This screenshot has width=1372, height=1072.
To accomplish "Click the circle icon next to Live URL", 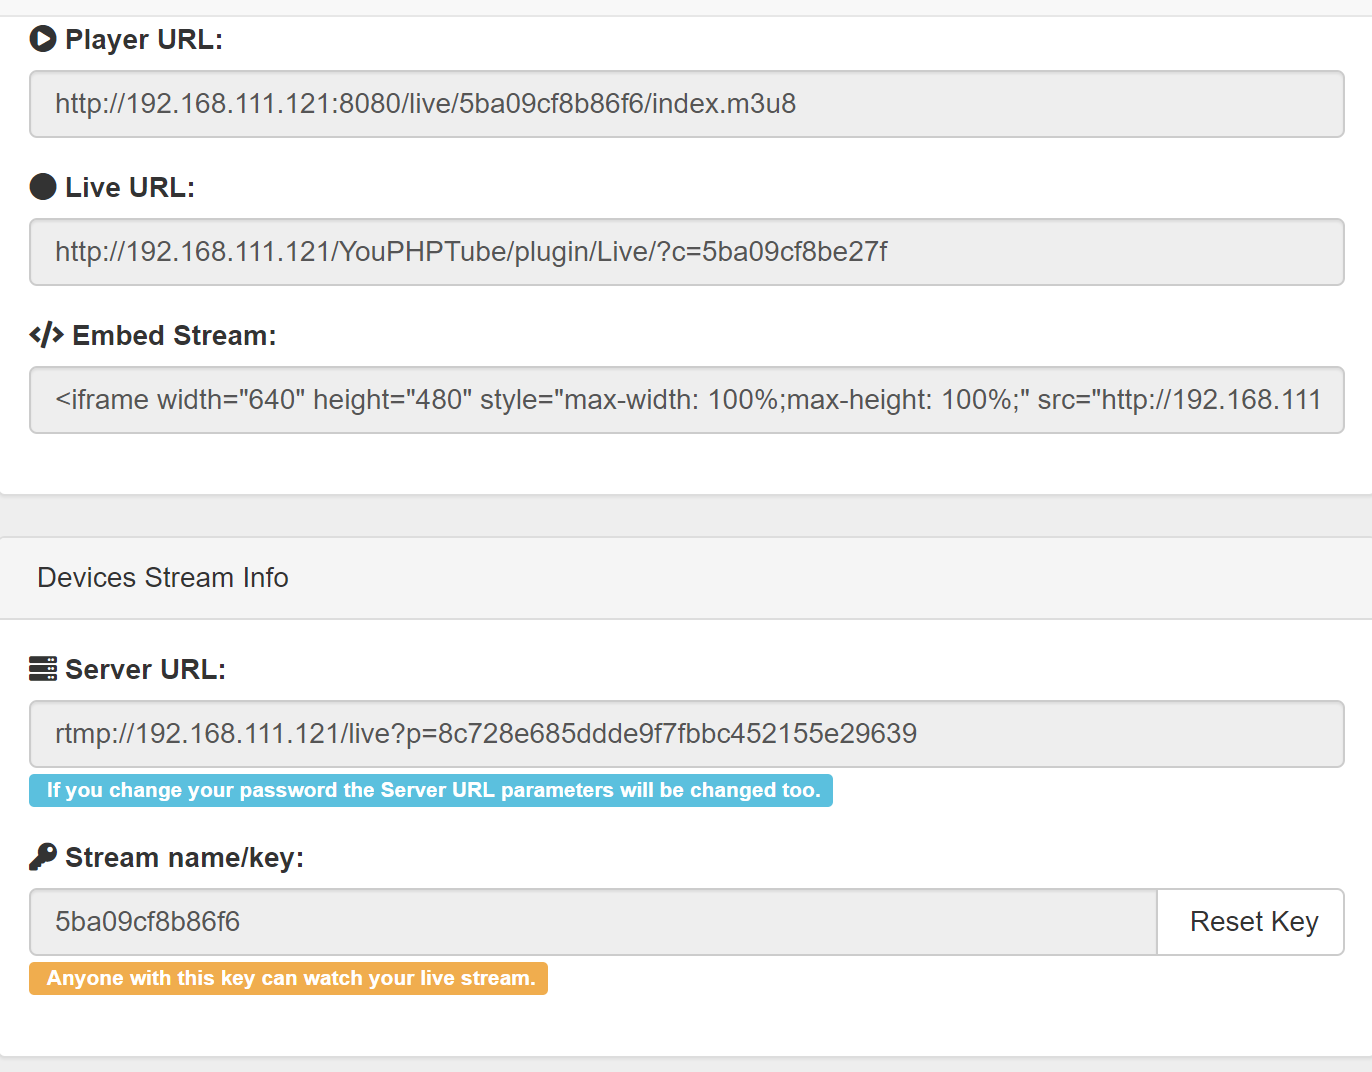I will [43, 186].
